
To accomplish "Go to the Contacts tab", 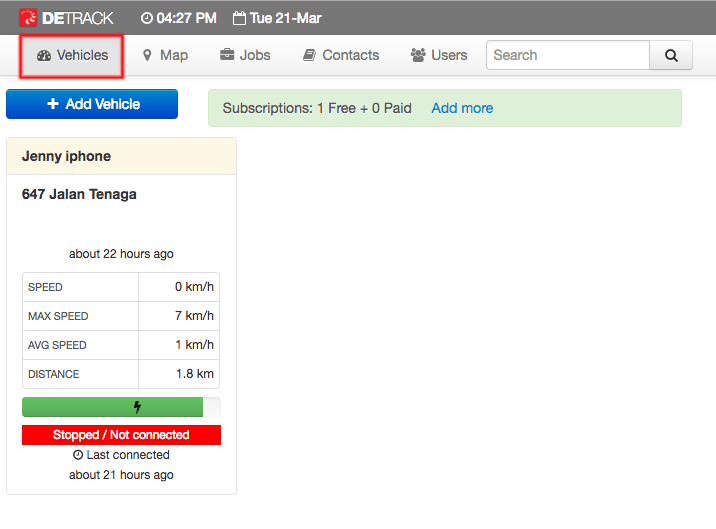I will click(x=341, y=55).
